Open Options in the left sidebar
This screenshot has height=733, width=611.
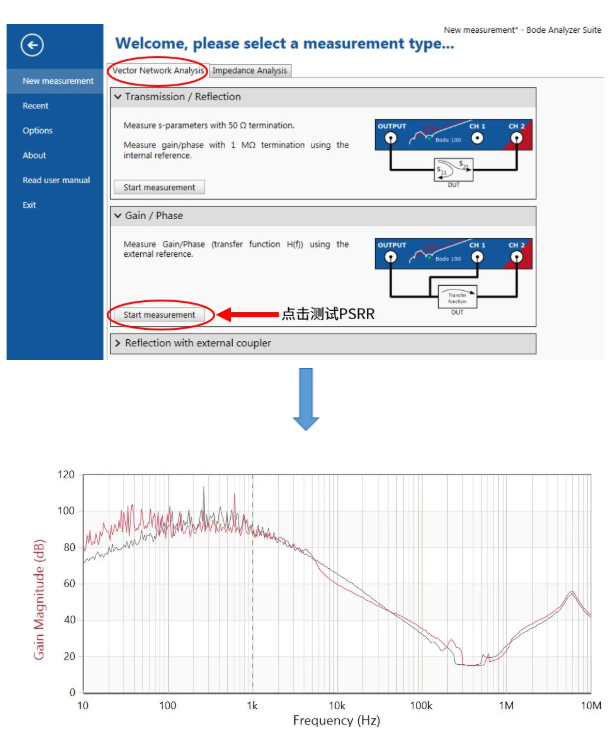(38, 131)
